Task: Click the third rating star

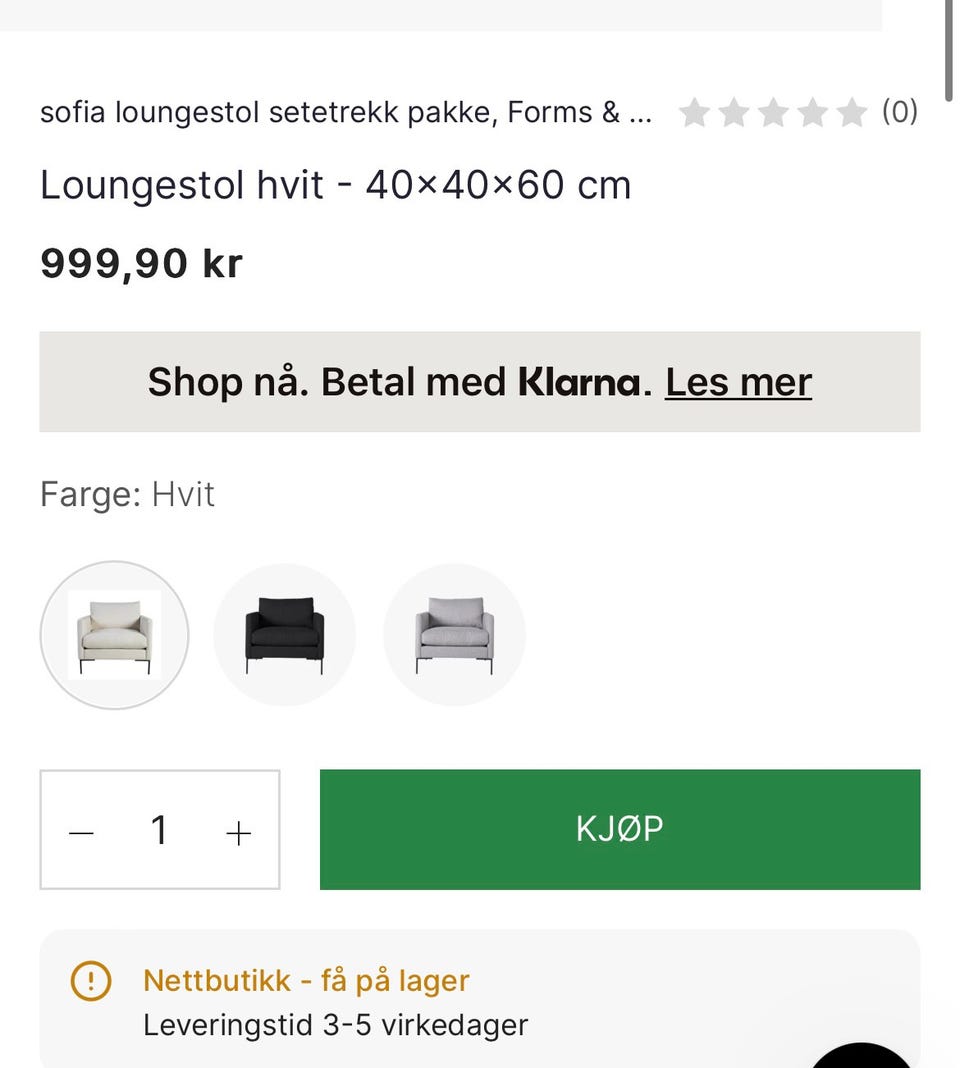Action: pyautogui.click(x=773, y=113)
